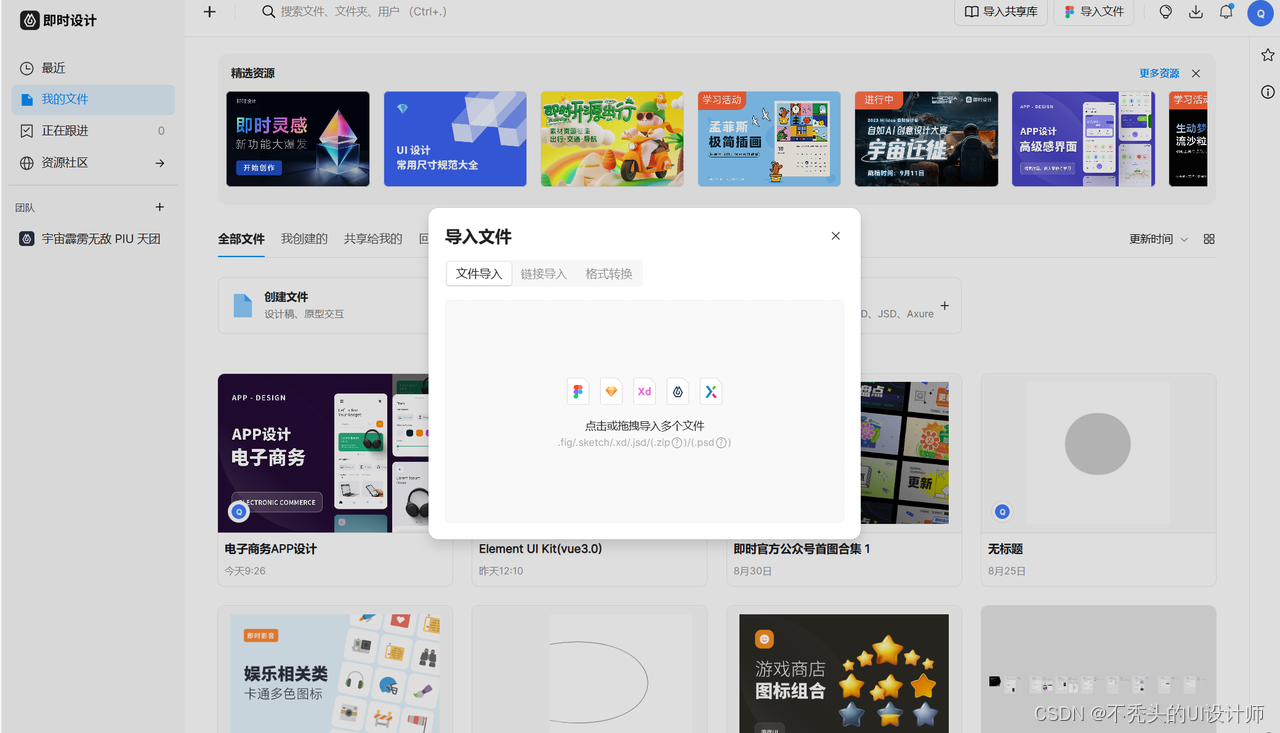Open 资源社区 in the sidebar

click(93, 163)
